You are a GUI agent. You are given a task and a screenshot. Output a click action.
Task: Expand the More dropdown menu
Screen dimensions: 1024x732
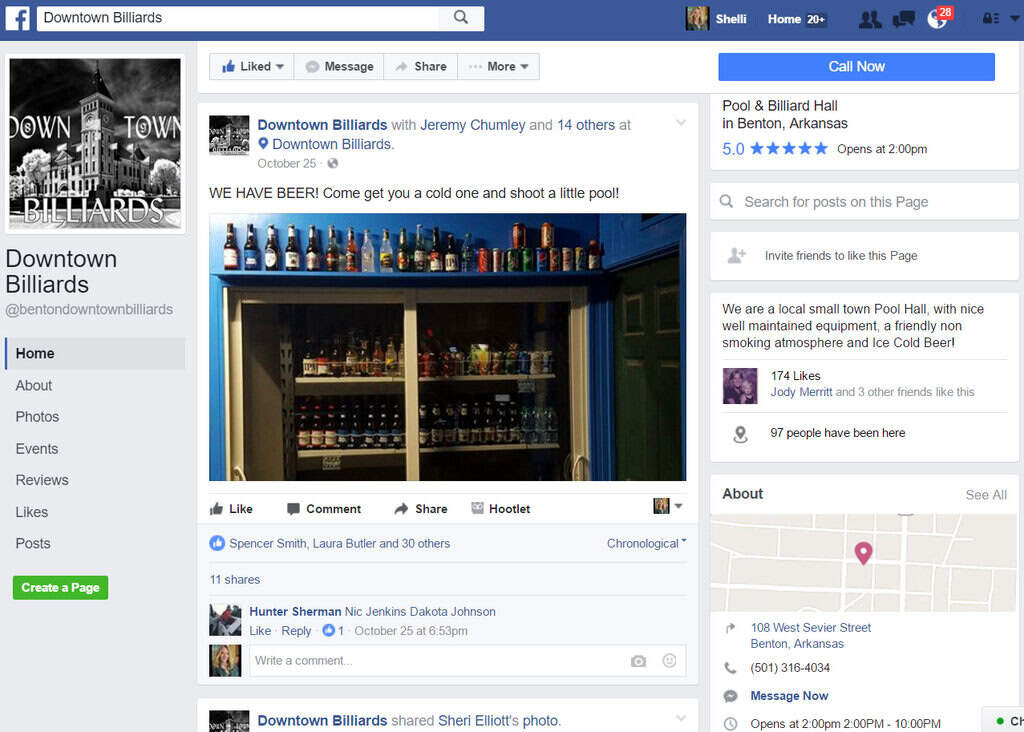tap(499, 67)
